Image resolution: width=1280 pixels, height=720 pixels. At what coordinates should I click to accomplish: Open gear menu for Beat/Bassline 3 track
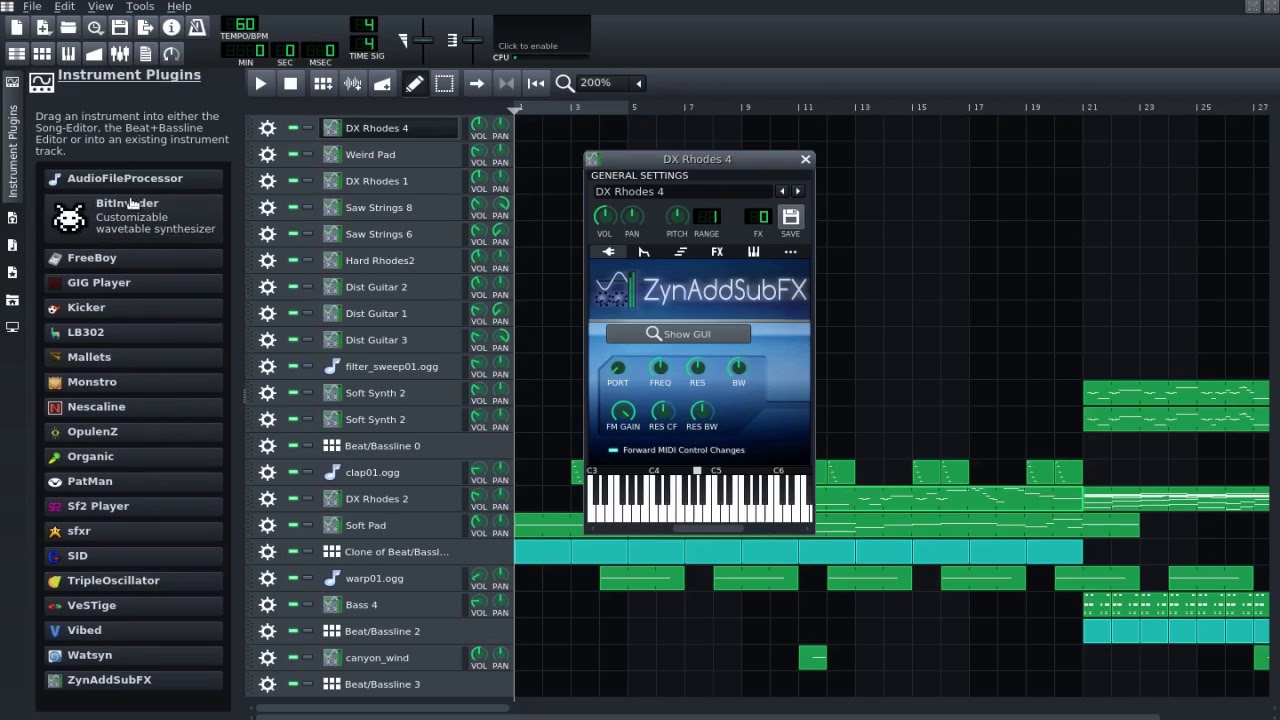tap(267, 684)
